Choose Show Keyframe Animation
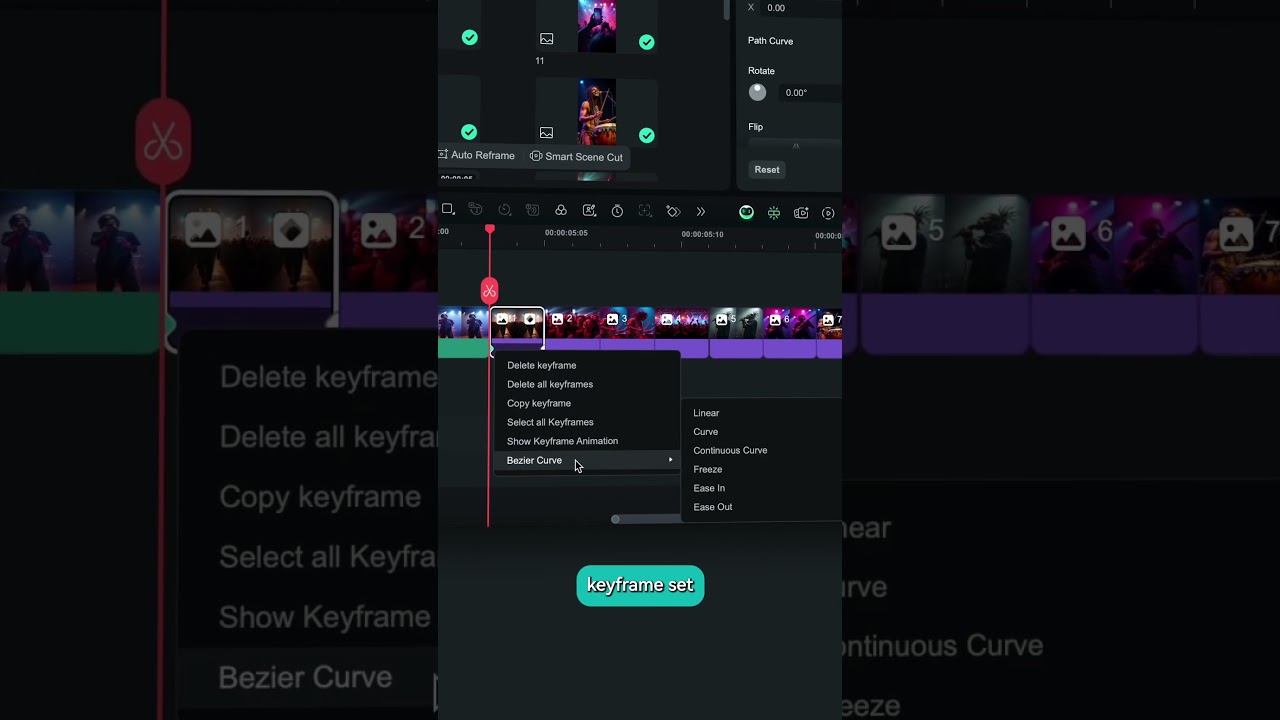Image resolution: width=1280 pixels, height=720 pixels. coord(562,441)
